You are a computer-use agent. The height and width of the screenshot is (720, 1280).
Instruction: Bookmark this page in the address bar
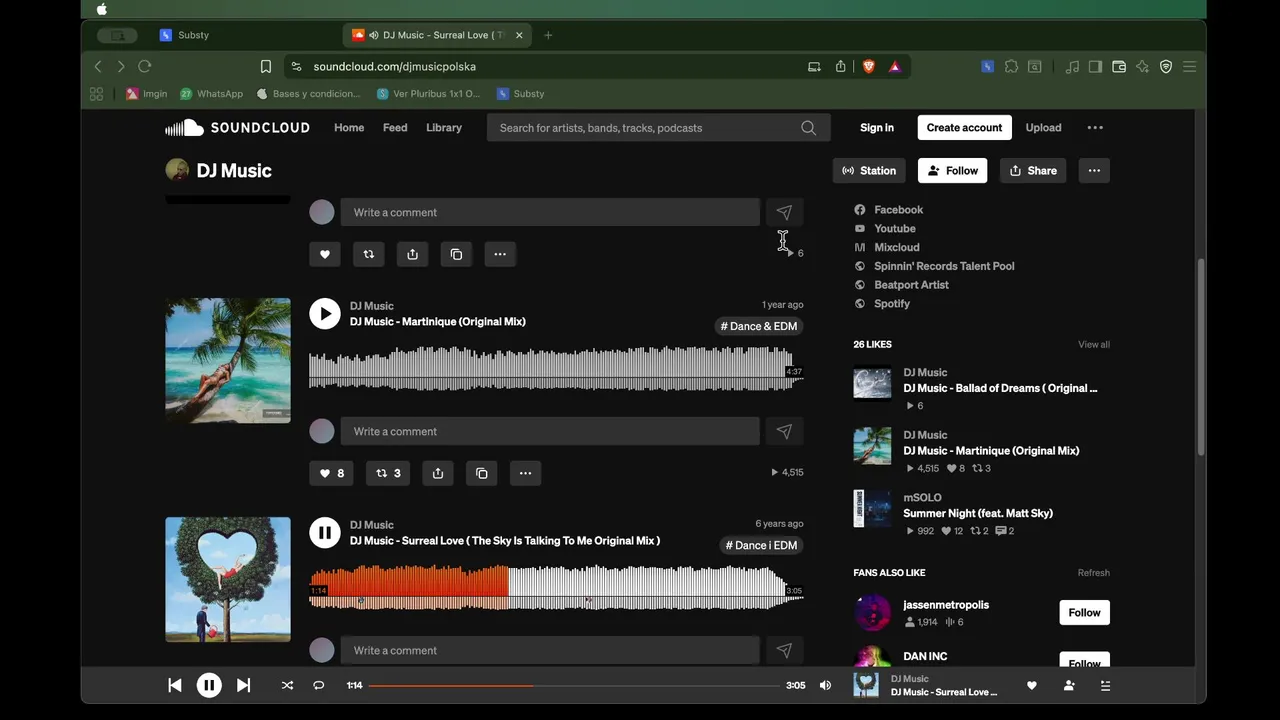click(266, 67)
